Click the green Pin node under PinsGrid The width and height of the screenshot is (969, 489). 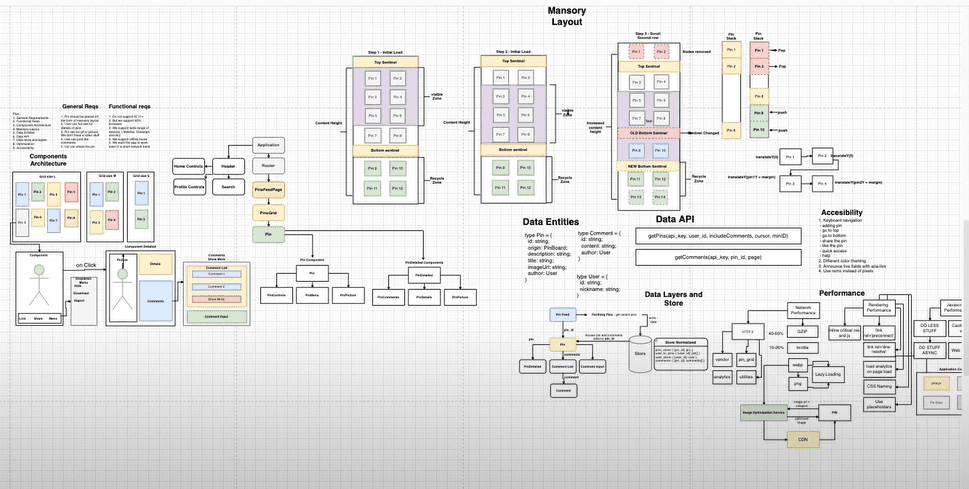point(267,233)
